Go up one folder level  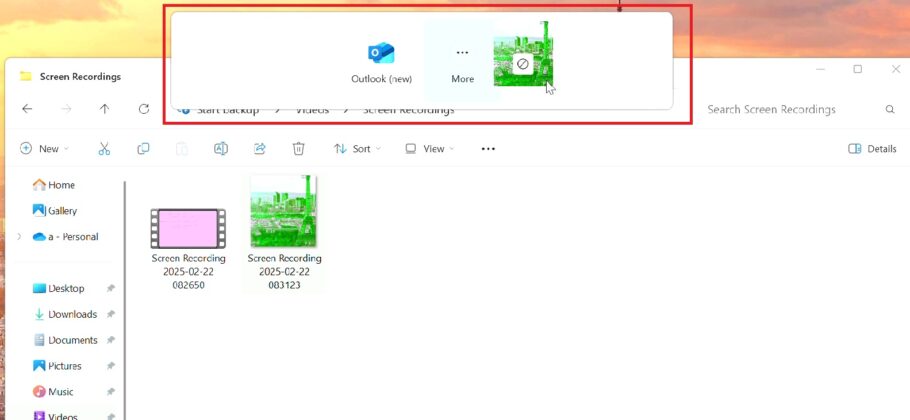tap(105, 109)
